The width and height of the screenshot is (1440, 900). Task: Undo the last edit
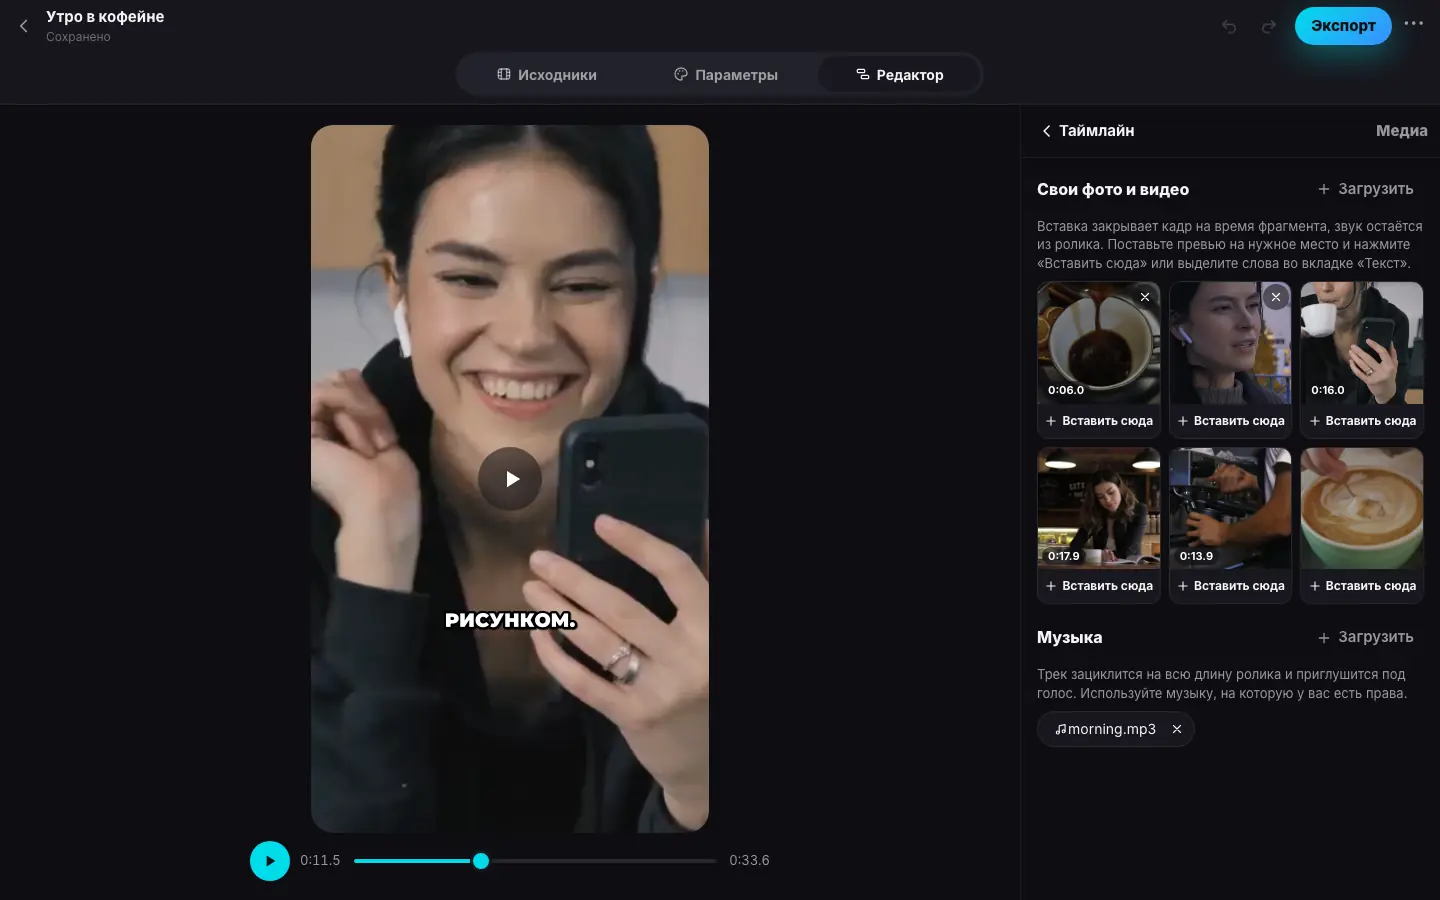(x=1229, y=27)
